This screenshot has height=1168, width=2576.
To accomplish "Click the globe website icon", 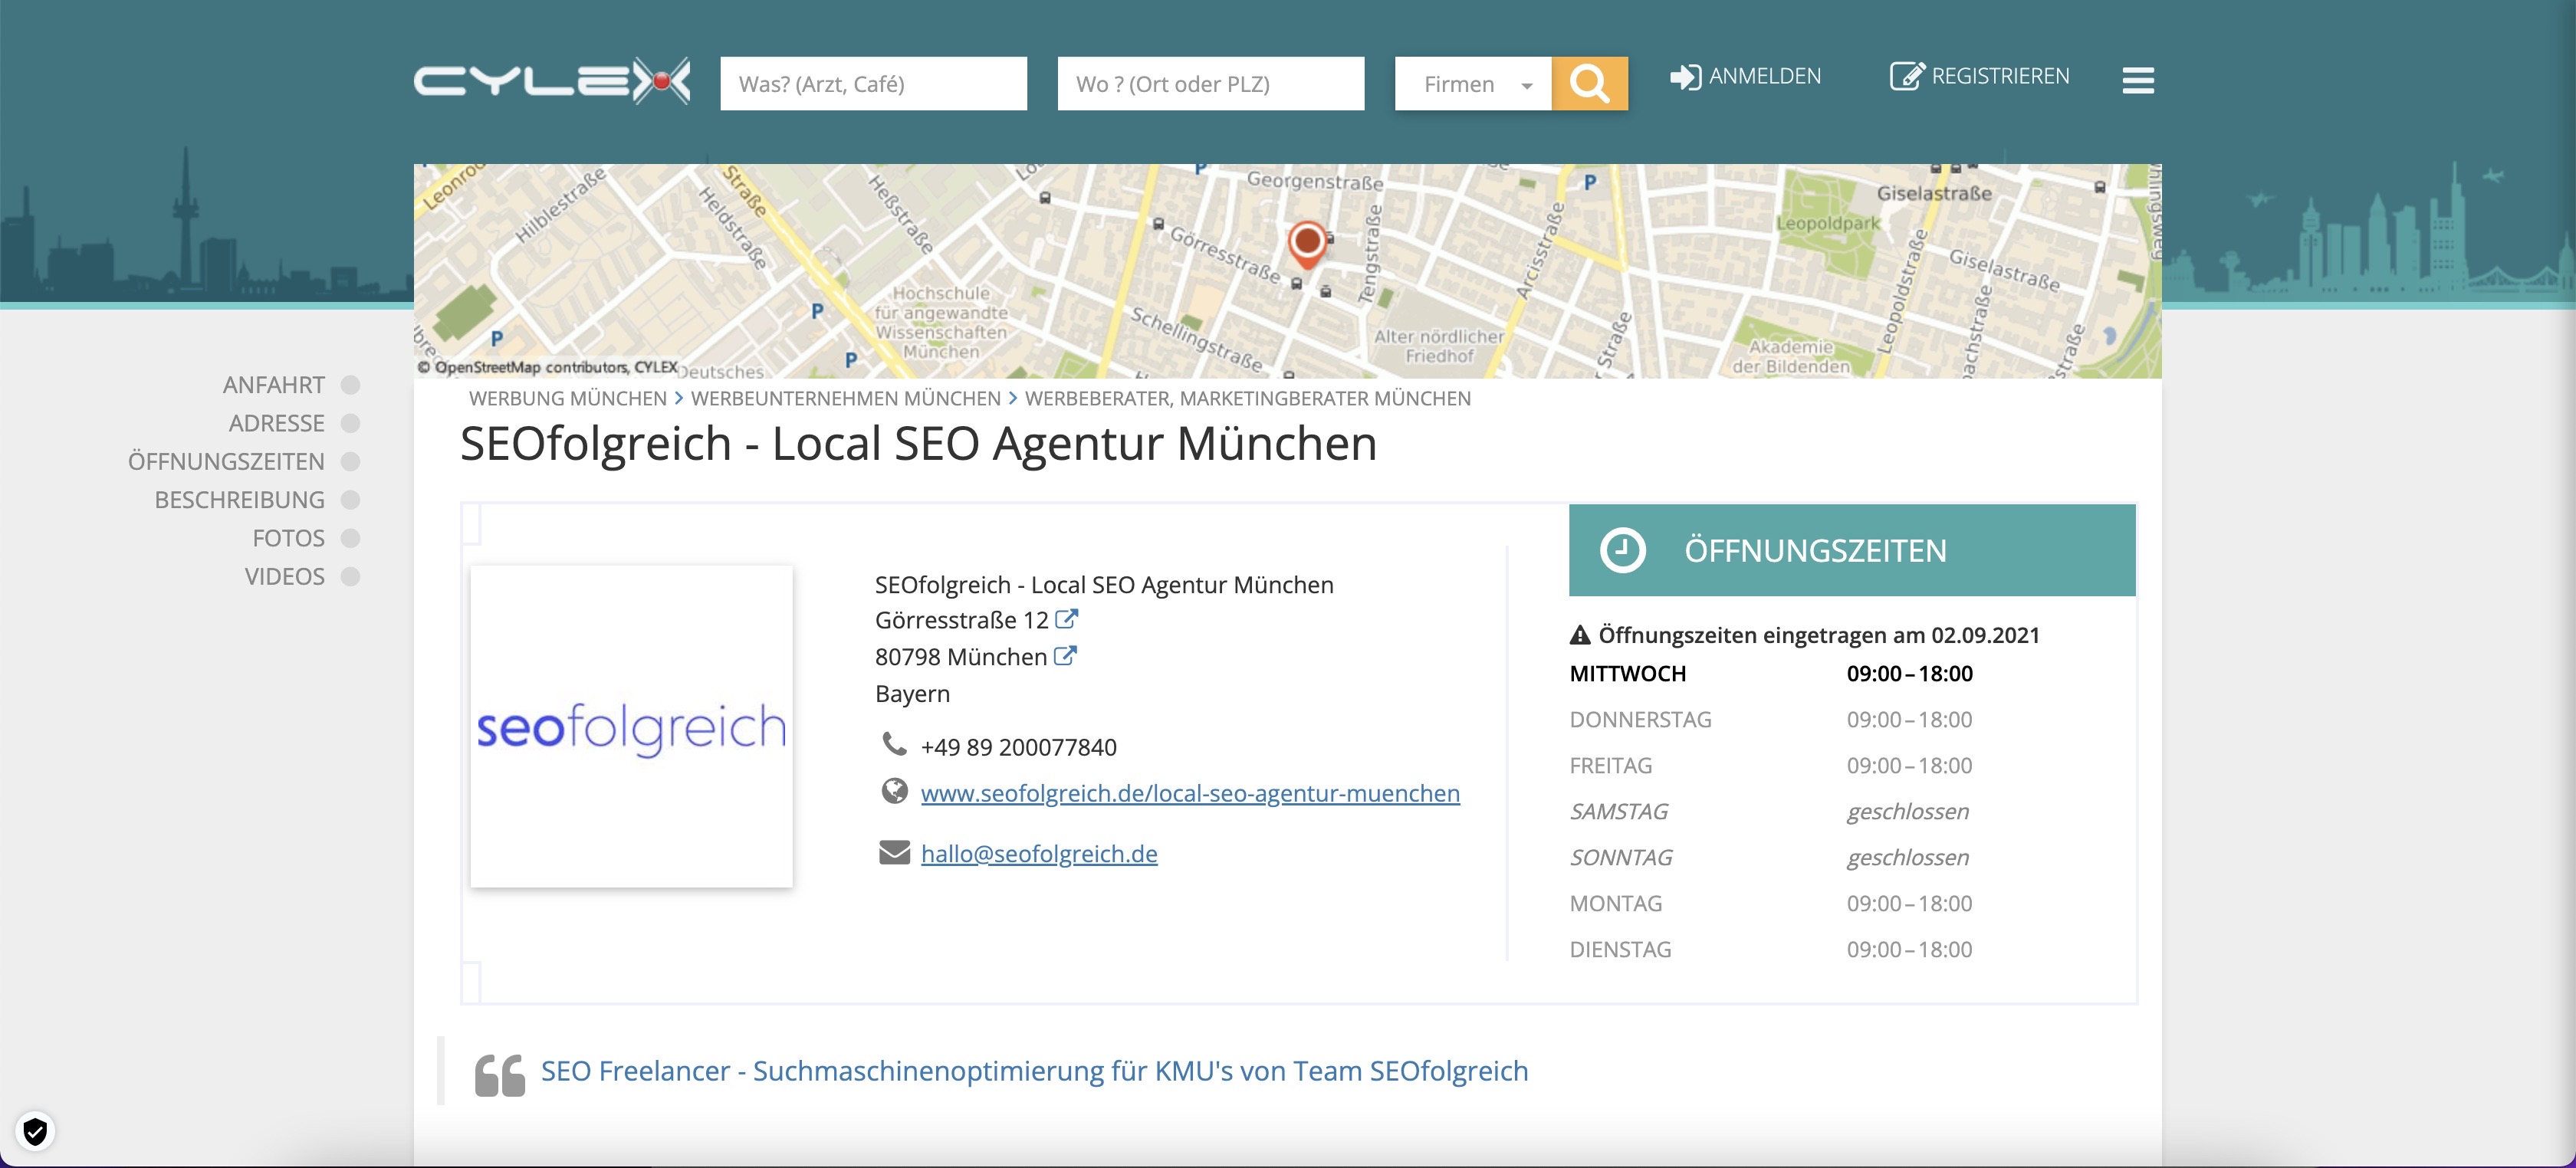I will pyautogui.click(x=894, y=791).
